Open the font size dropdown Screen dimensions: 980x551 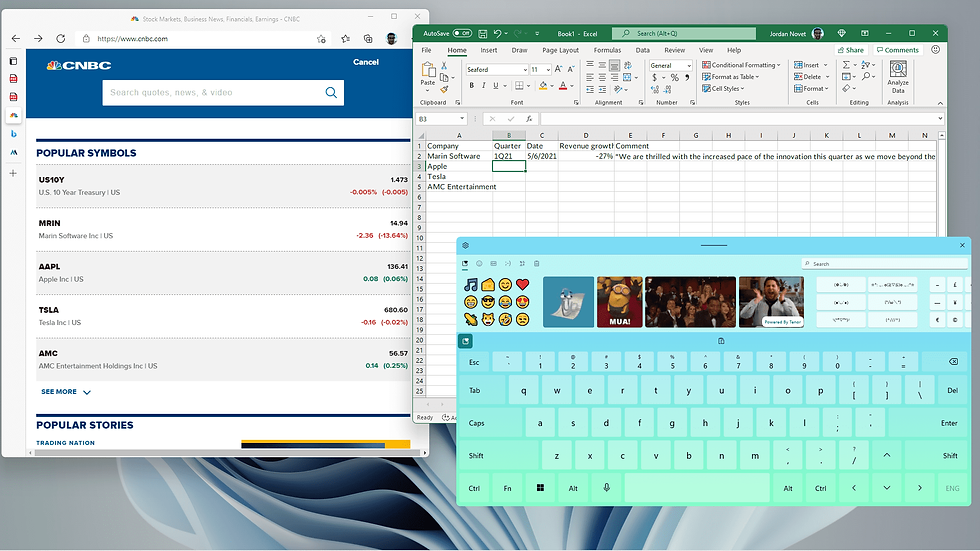point(548,69)
